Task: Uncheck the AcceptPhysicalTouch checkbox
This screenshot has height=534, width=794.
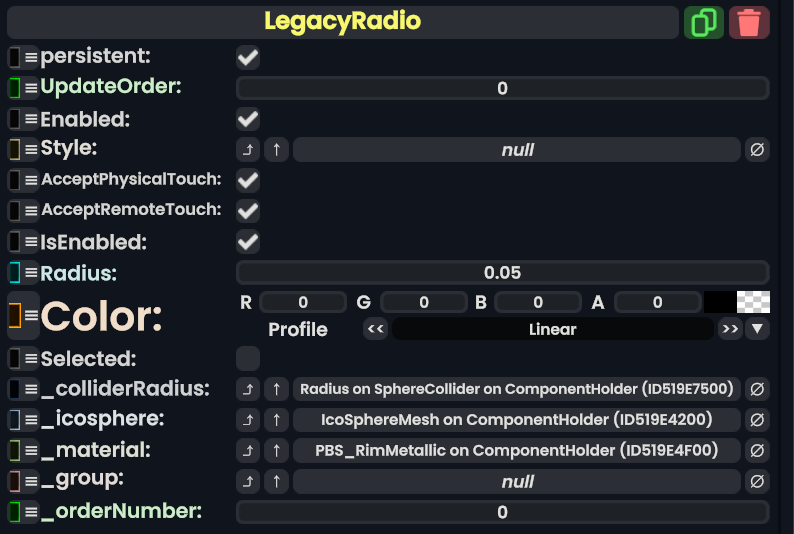Action: (x=248, y=180)
